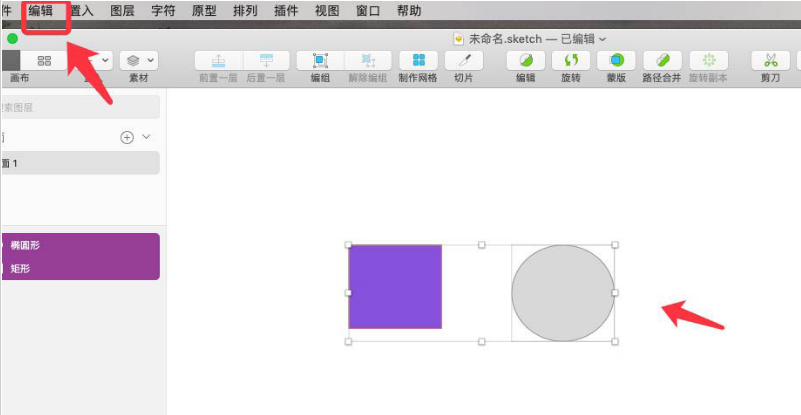Click the 编组 (Group) toolbar icon
The width and height of the screenshot is (801, 415).
(x=320, y=61)
